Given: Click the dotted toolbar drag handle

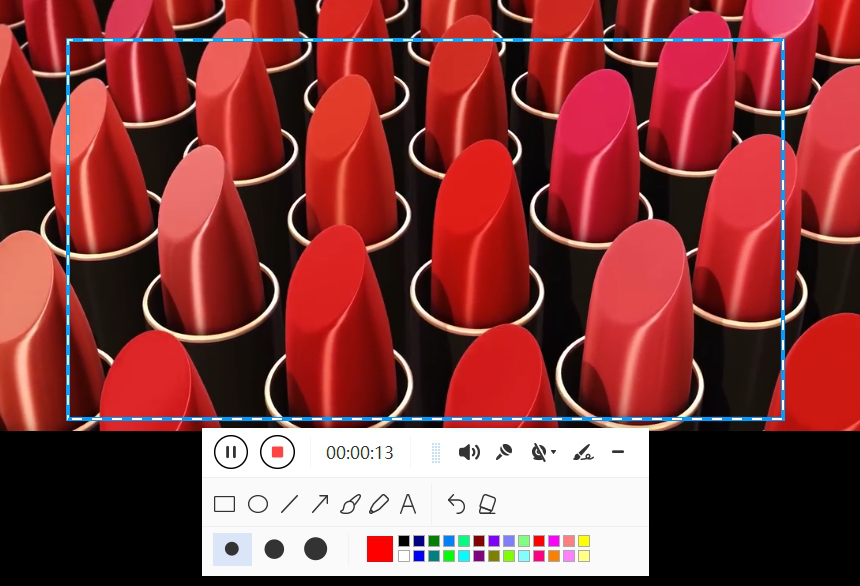Looking at the screenshot, I should (x=436, y=453).
